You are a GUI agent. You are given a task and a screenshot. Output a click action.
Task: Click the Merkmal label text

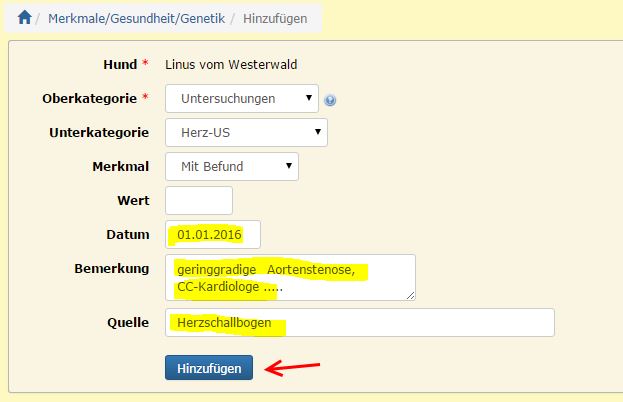pyautogui.click(x=120, y=165)
